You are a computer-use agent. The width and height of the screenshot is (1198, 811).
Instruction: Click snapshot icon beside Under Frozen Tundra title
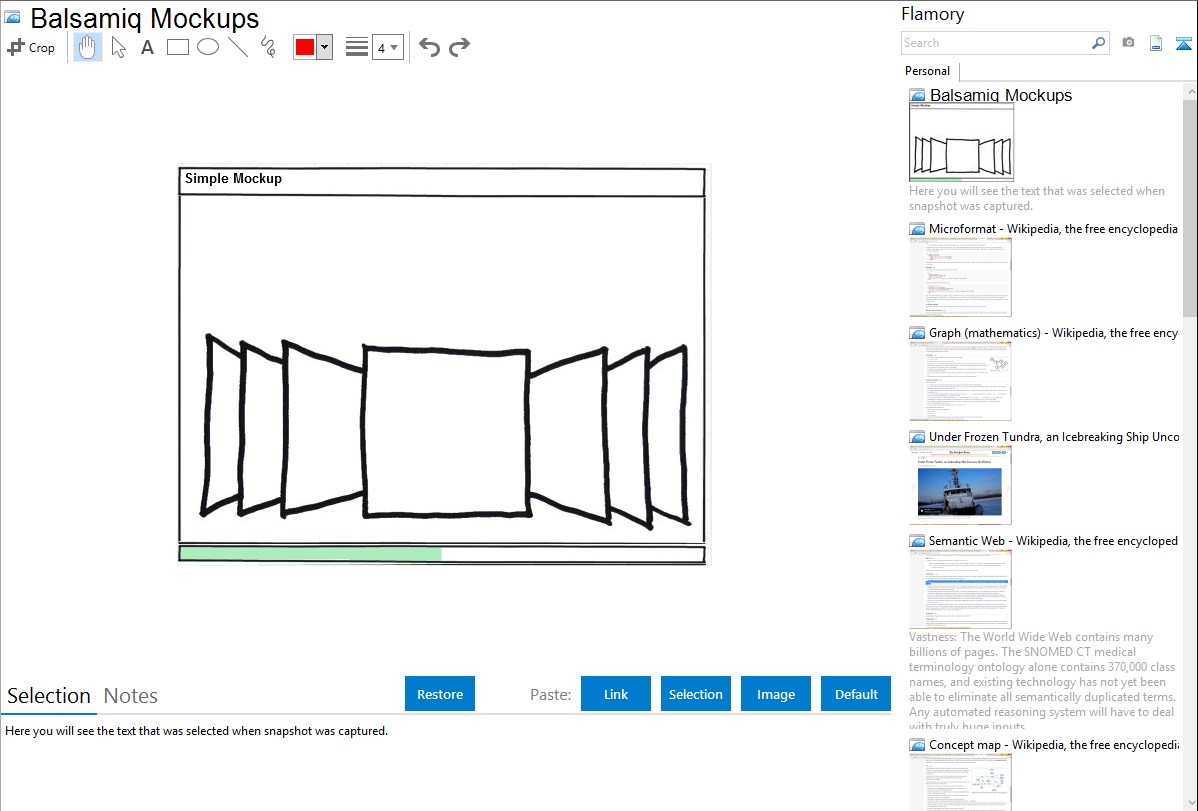coord(917,437)
